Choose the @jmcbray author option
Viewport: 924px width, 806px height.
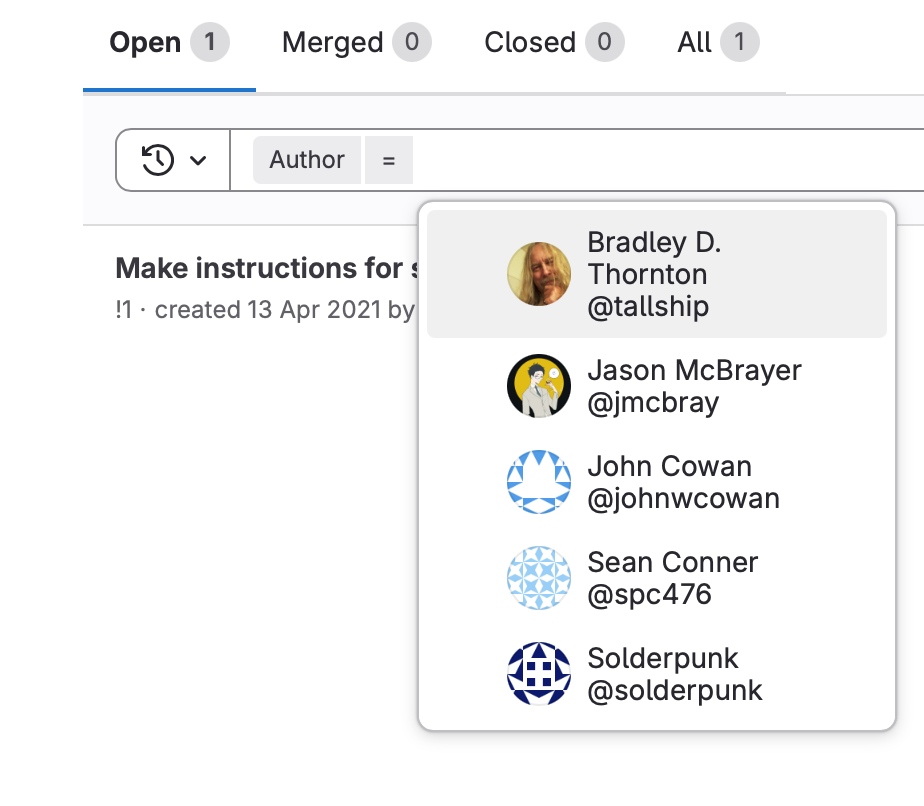point(653,402)
